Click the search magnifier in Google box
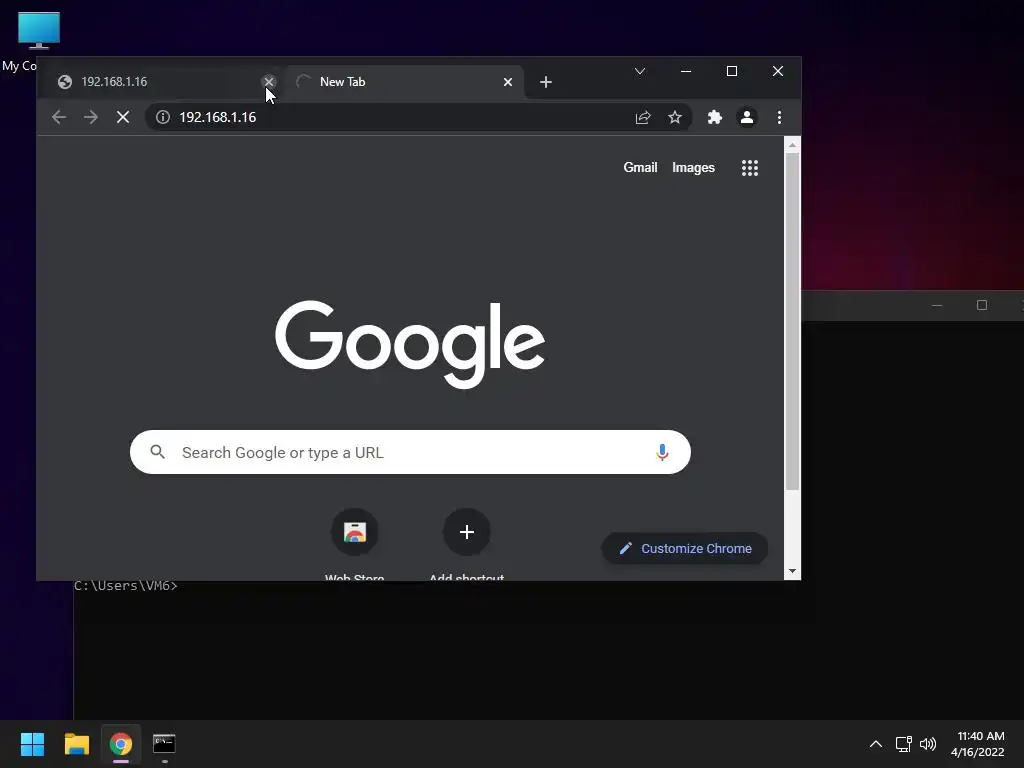 [157, 451]
